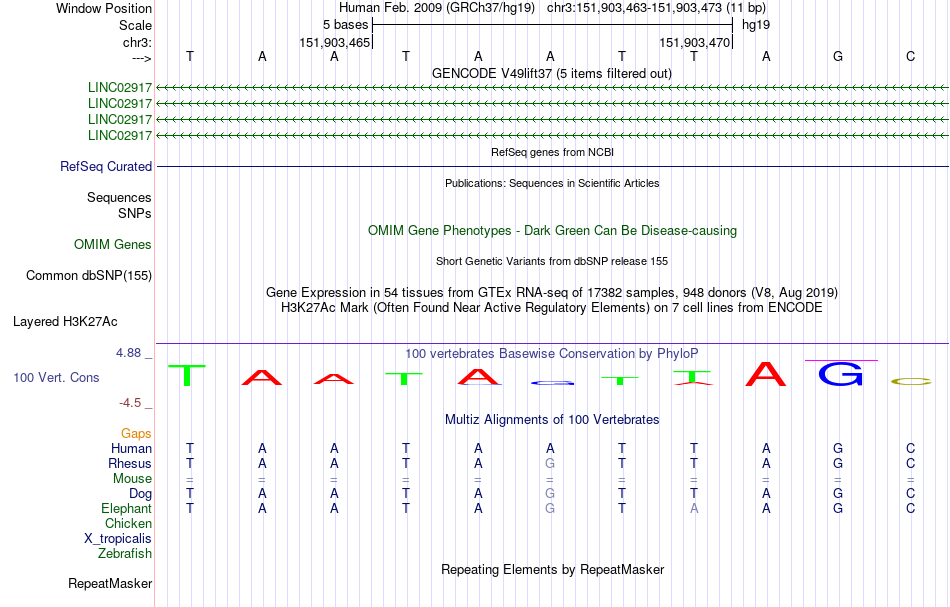This screenshot has height=607, width=950.
Task: Click the large blue G conservation logo letter
Action: pos(840,374)
